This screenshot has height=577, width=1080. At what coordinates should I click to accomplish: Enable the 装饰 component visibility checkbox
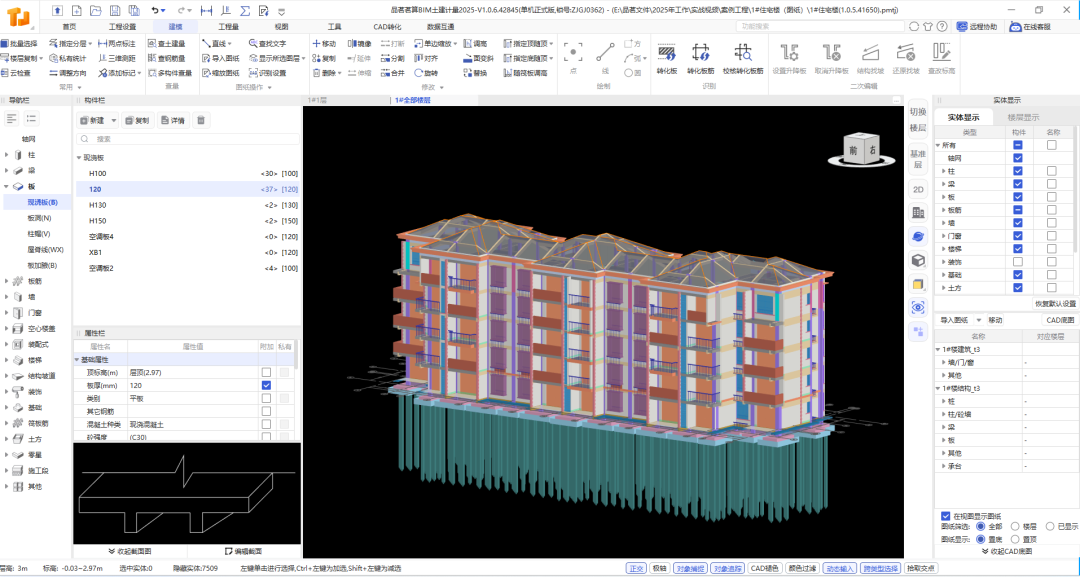coord(1017,262)
